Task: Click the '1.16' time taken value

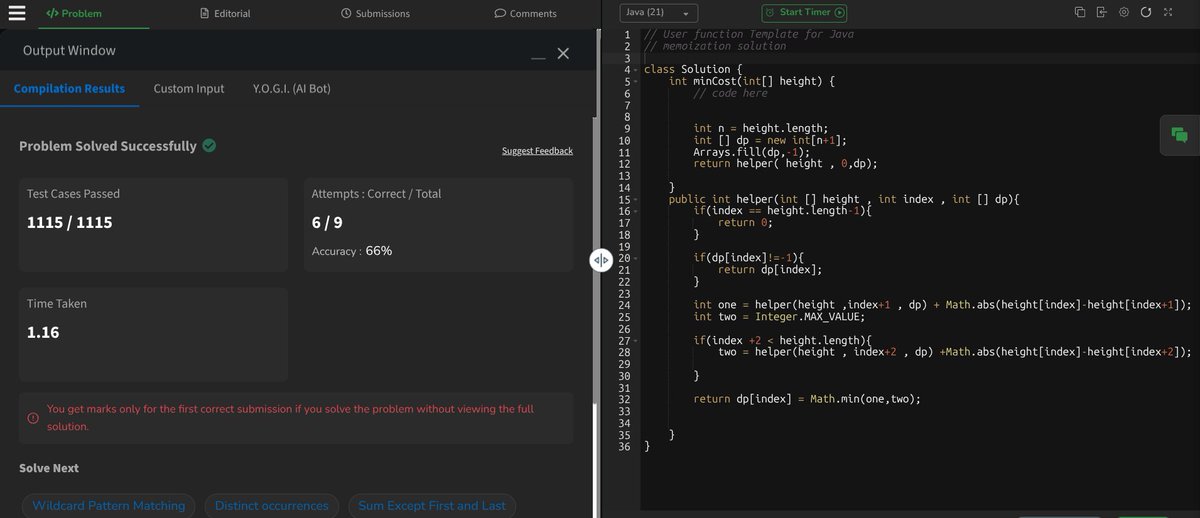Action: coord(43,332)
